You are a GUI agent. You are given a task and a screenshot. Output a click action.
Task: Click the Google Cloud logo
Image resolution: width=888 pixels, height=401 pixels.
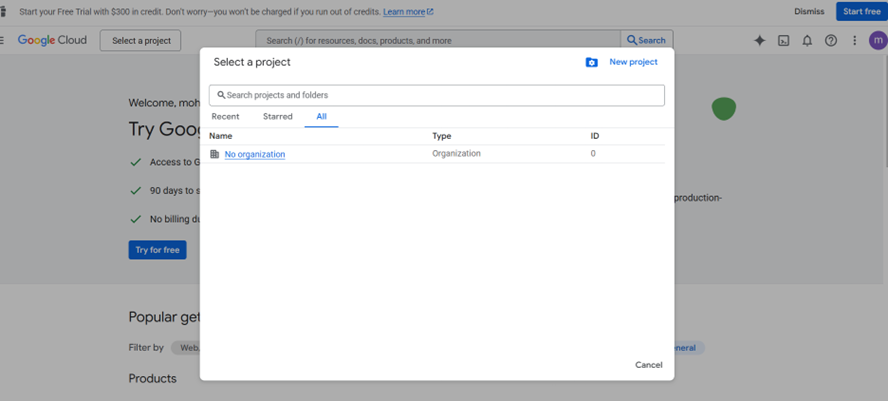[52, 40]
